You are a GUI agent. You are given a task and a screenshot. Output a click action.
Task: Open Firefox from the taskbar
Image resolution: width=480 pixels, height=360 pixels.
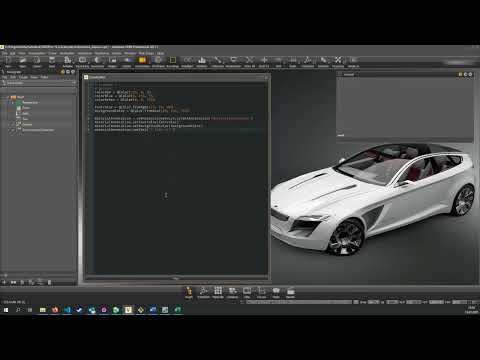[55, 310]
